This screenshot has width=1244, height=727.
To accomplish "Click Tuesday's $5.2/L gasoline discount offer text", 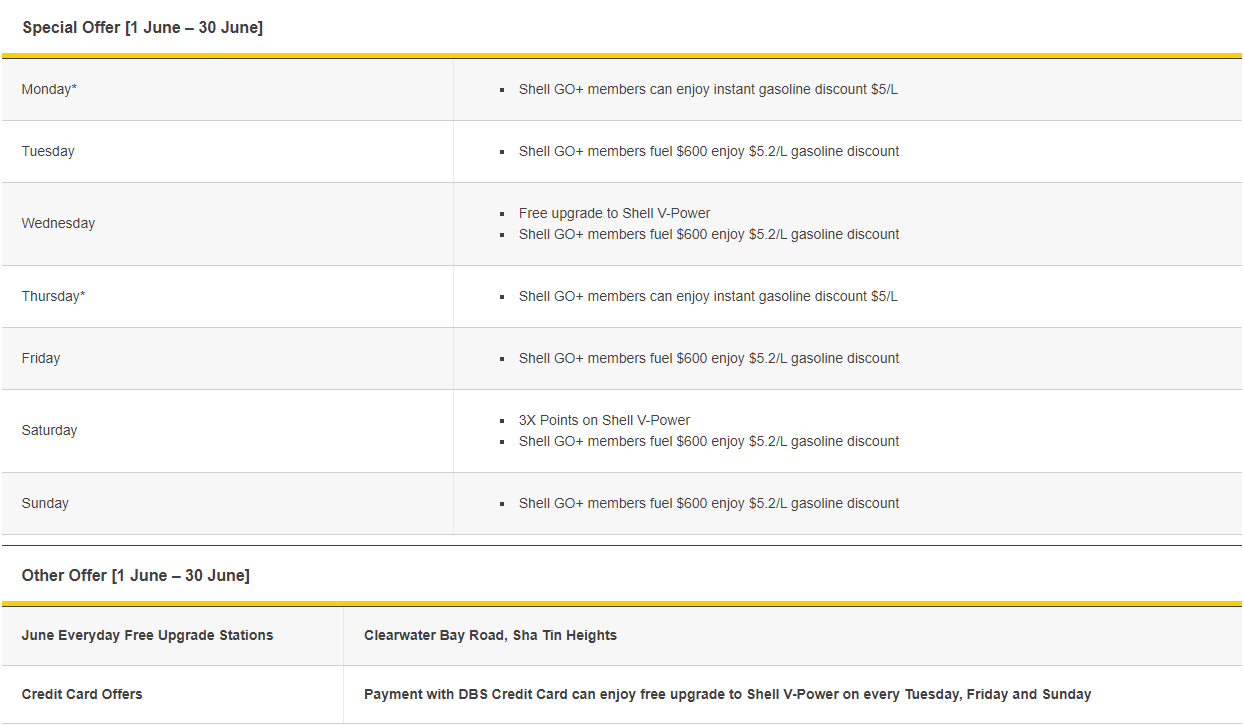I will (708, 152).
